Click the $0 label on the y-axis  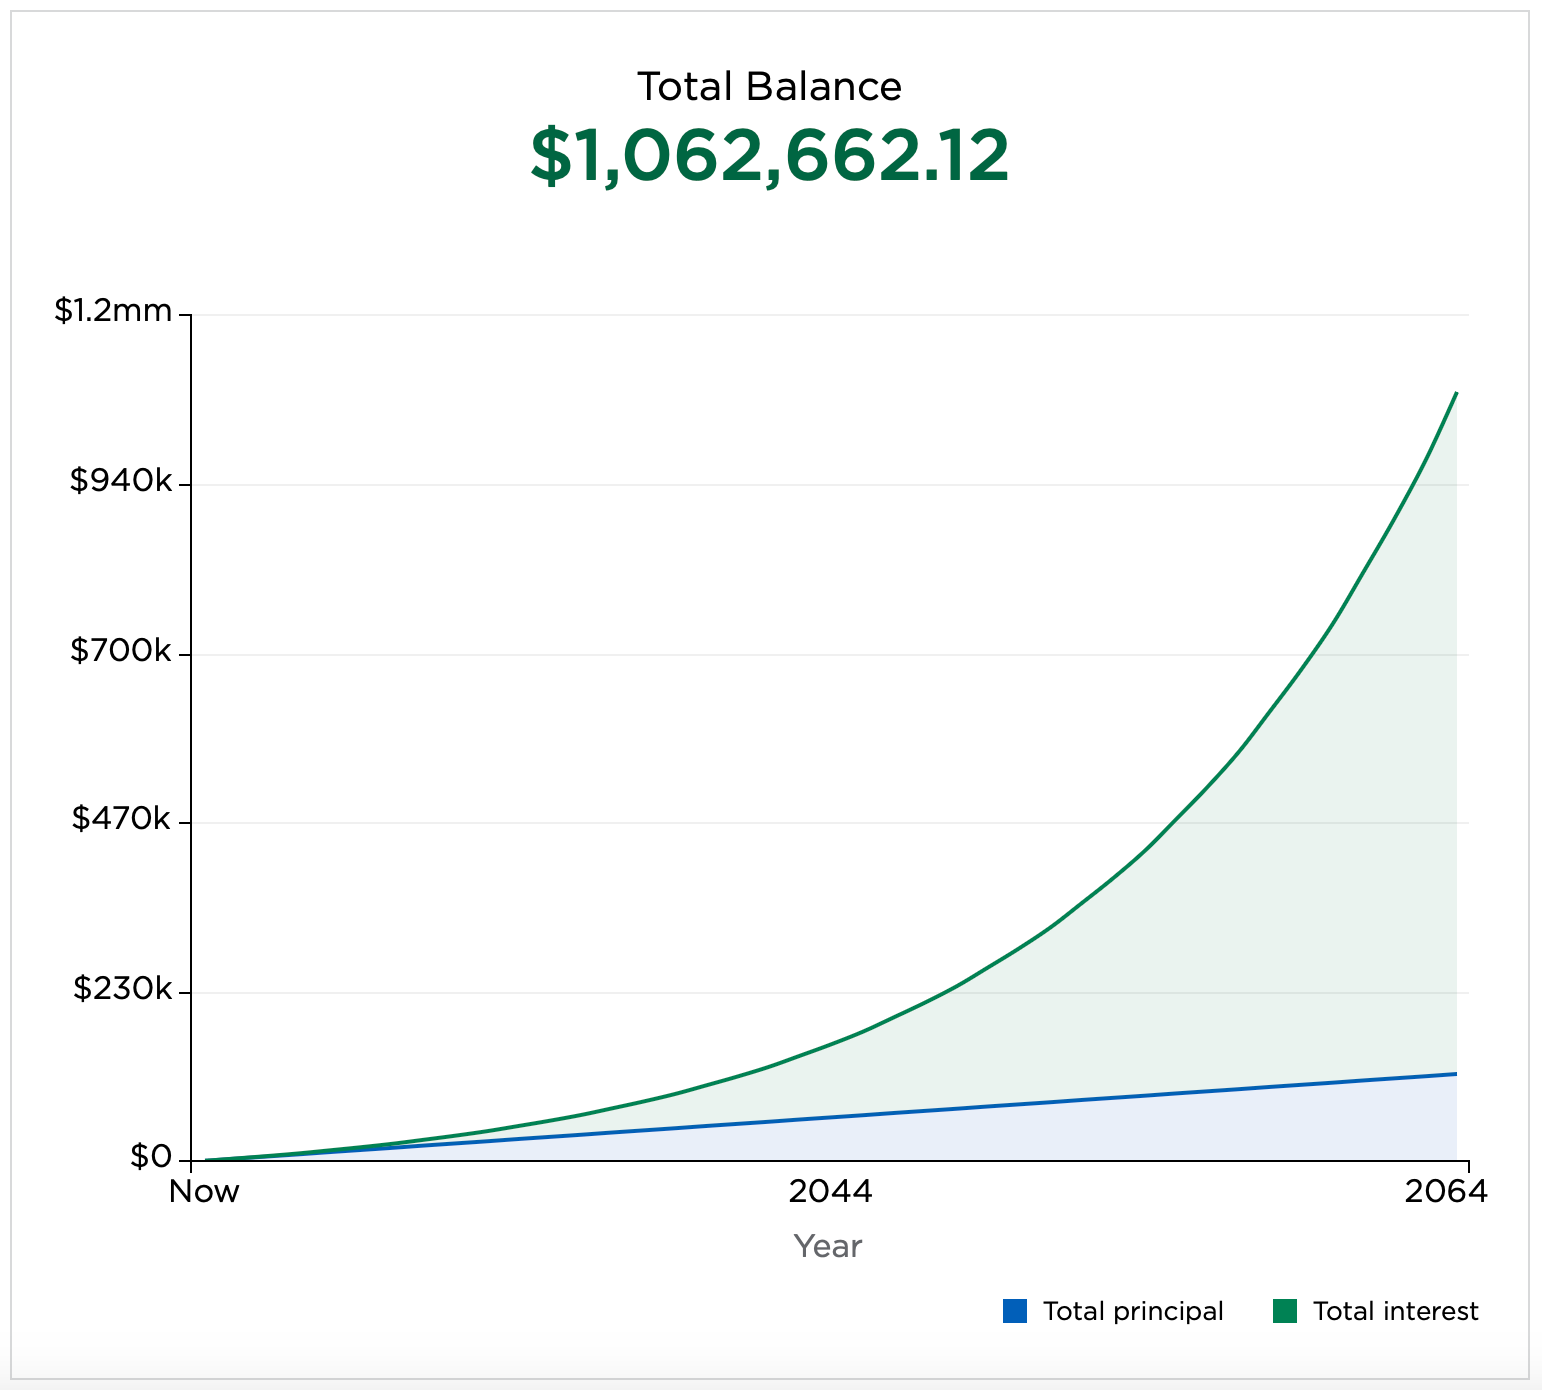pyautogui.click(x=150, y=1157)
